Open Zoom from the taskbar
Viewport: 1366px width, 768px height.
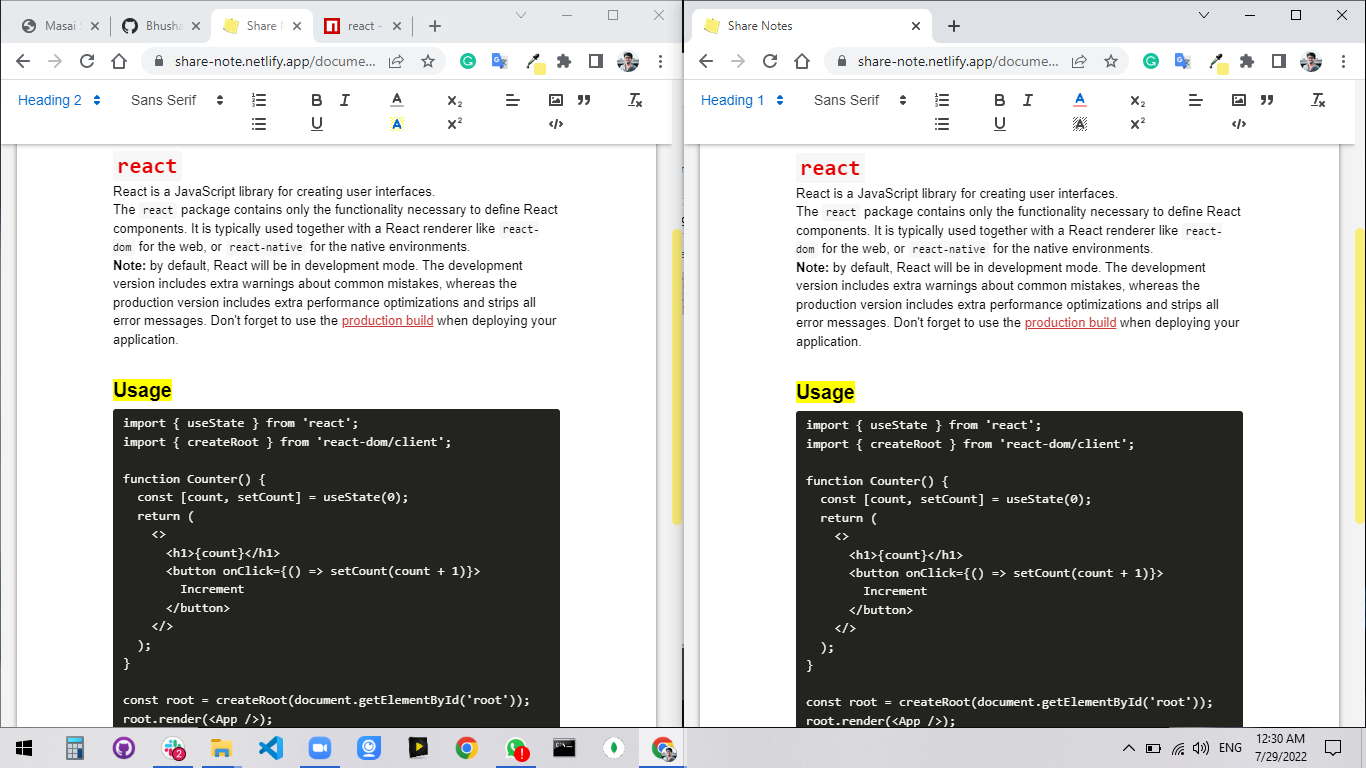[320, 748]
